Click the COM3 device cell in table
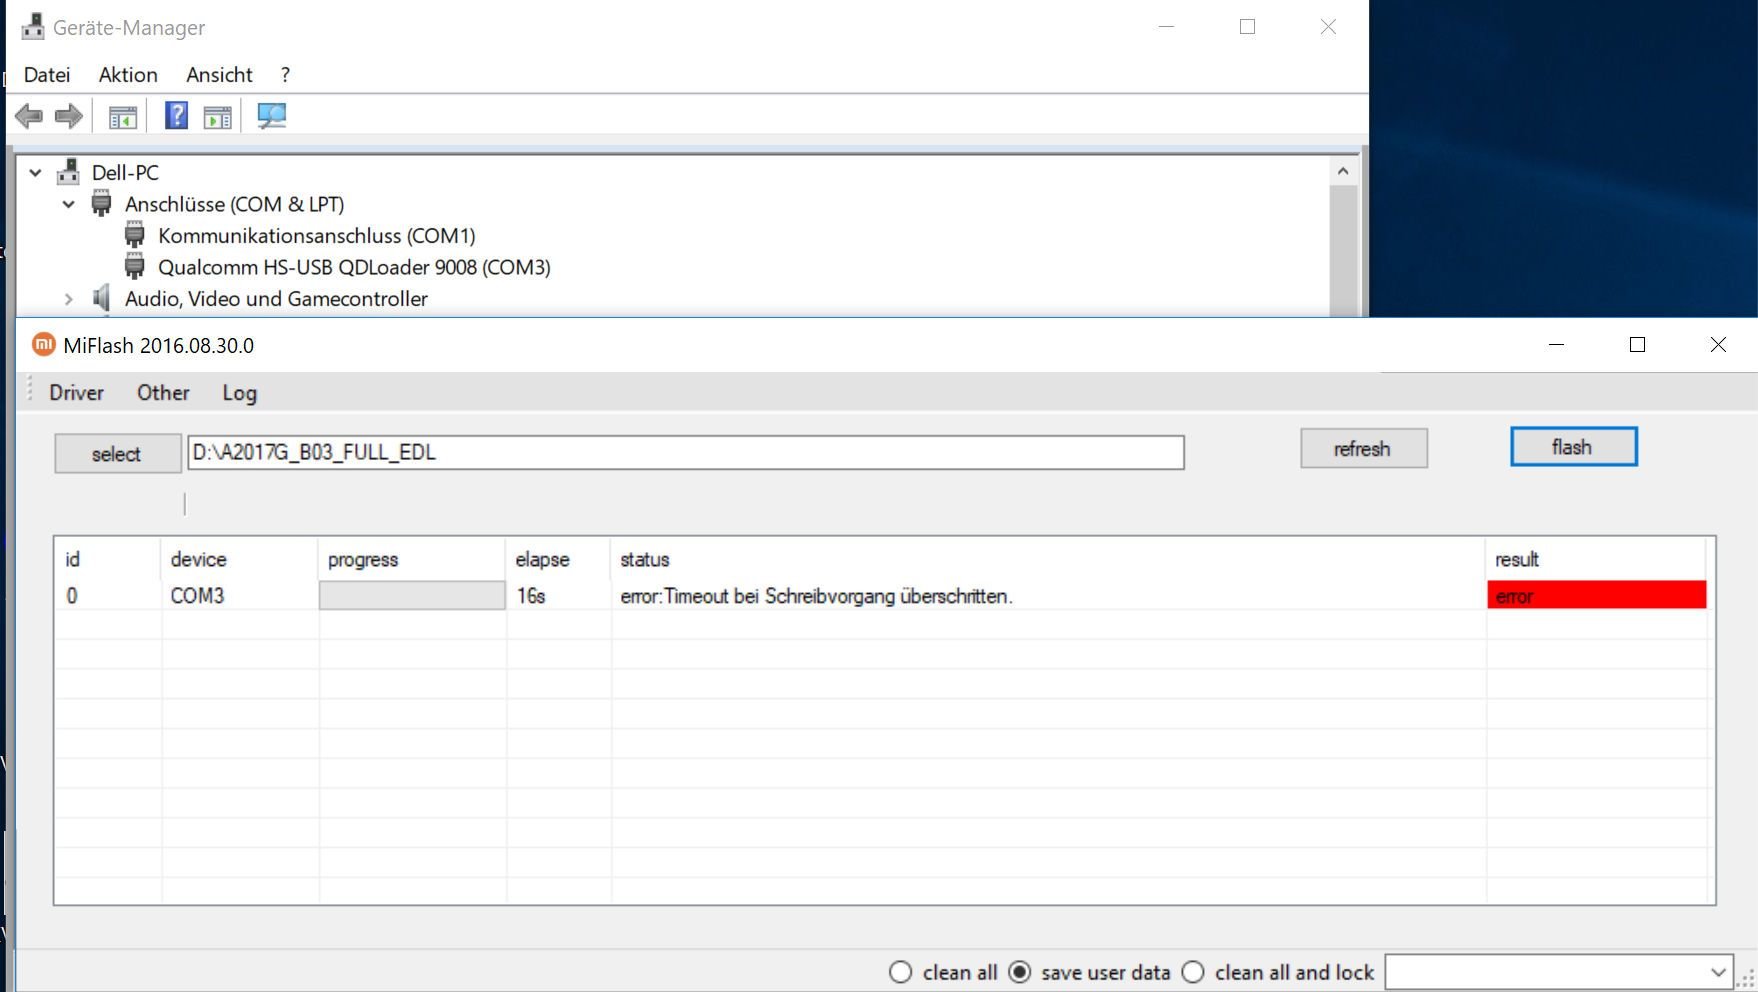This screenshot has height=992, width=1758. coord(239,595)
